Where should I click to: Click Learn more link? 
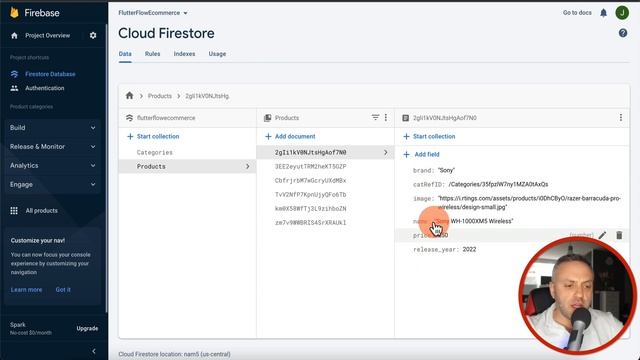click(26, 289)
